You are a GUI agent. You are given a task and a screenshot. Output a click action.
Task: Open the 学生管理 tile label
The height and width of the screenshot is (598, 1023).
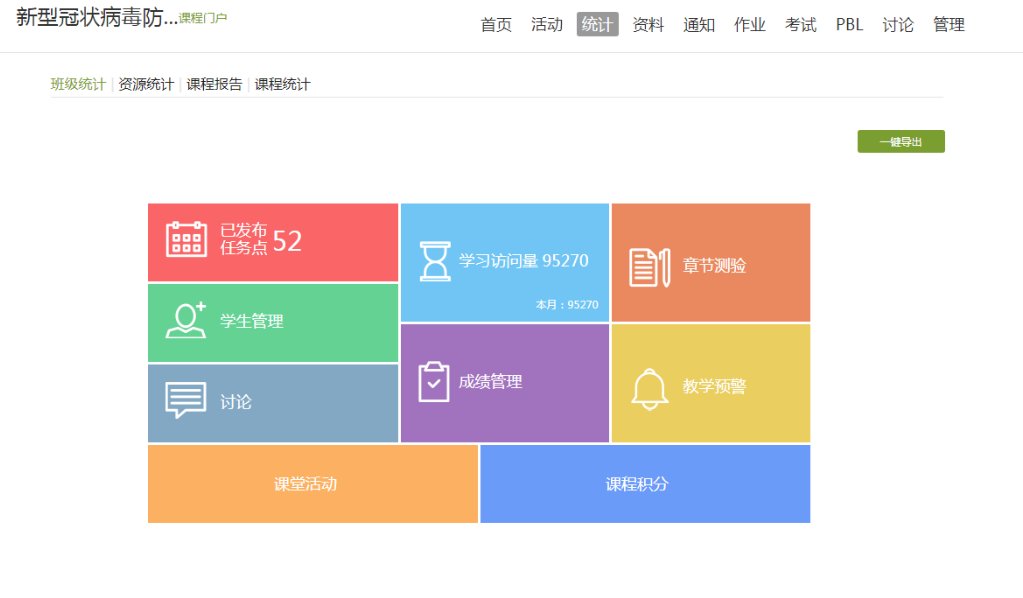tap(251, 321)
